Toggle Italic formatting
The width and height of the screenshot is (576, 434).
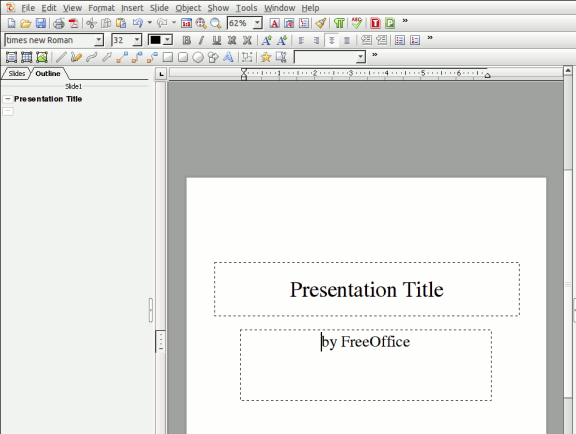click(201, 40)
